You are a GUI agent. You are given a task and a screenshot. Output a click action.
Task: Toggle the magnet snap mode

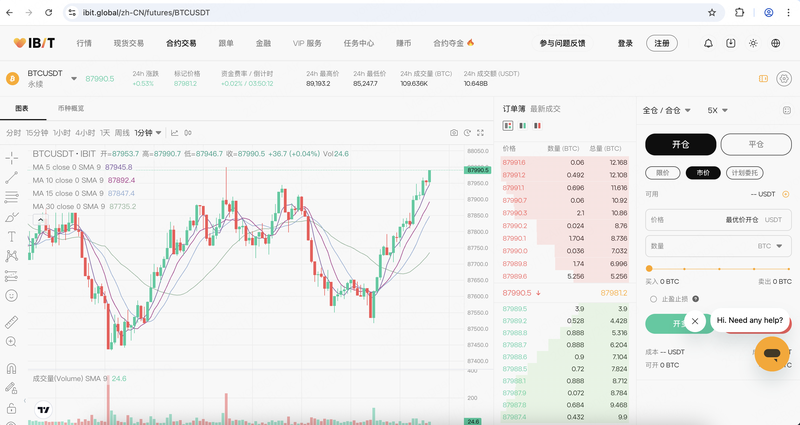coord(11,368)
